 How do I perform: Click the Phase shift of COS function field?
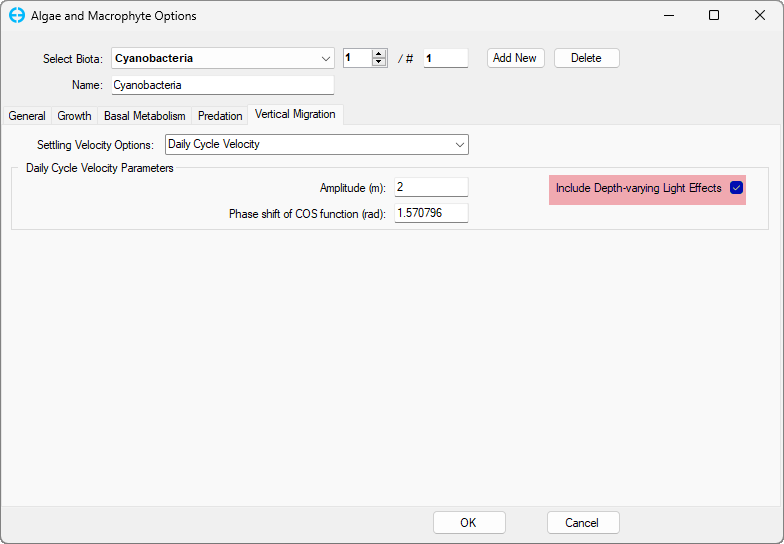tap(431, 213)
